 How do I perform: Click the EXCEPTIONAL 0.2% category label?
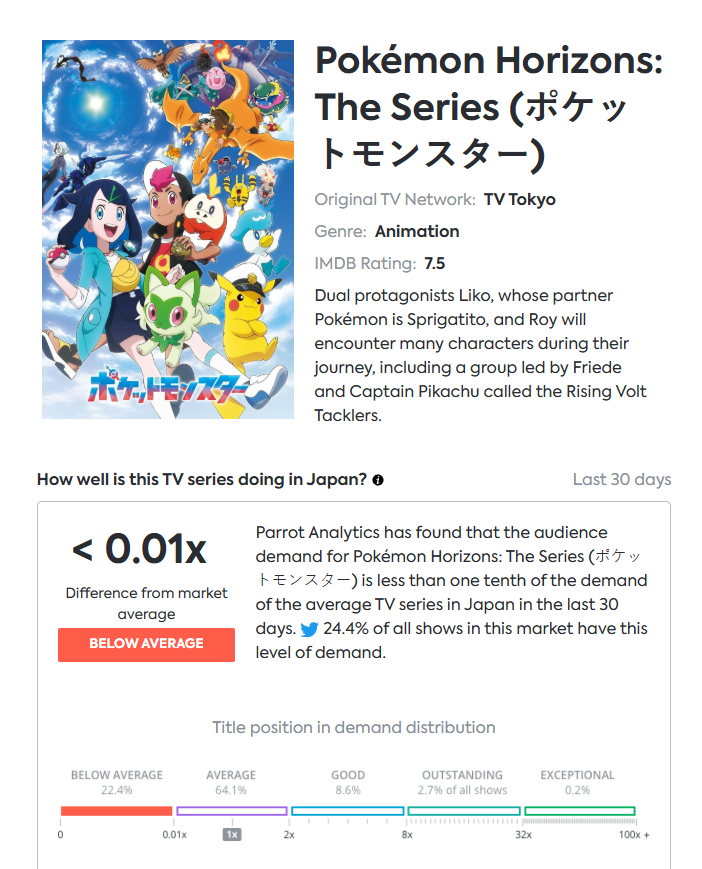(x=577, y=783)
